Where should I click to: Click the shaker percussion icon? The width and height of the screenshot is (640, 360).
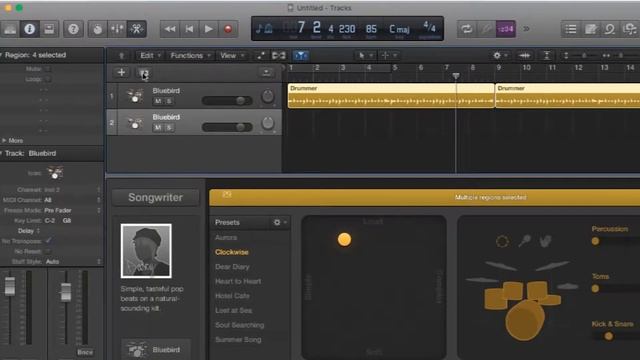pyautogui.click(x=524, y=241)
